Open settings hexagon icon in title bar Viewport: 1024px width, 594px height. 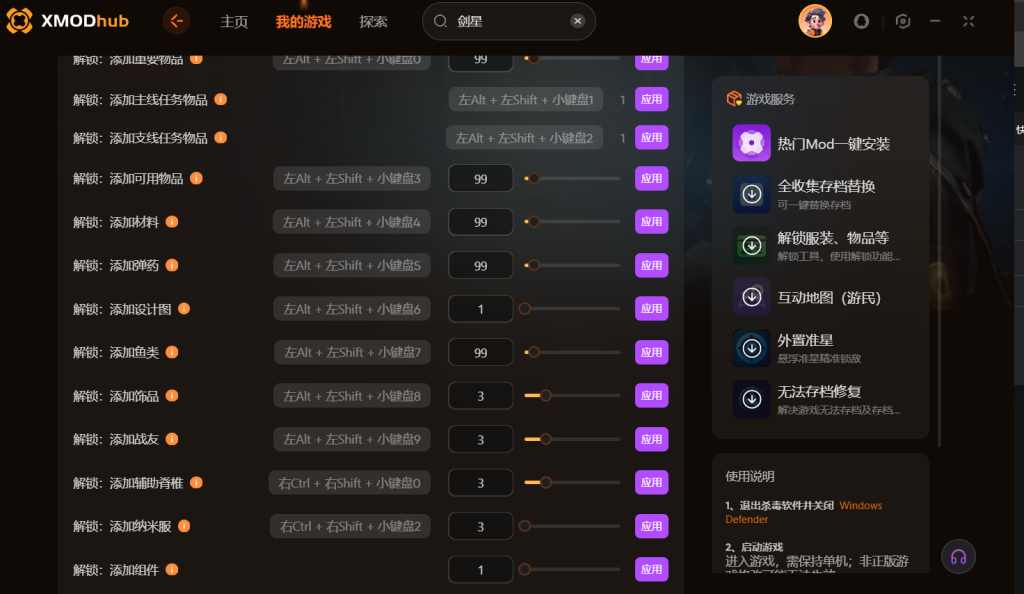pos(903,22)
